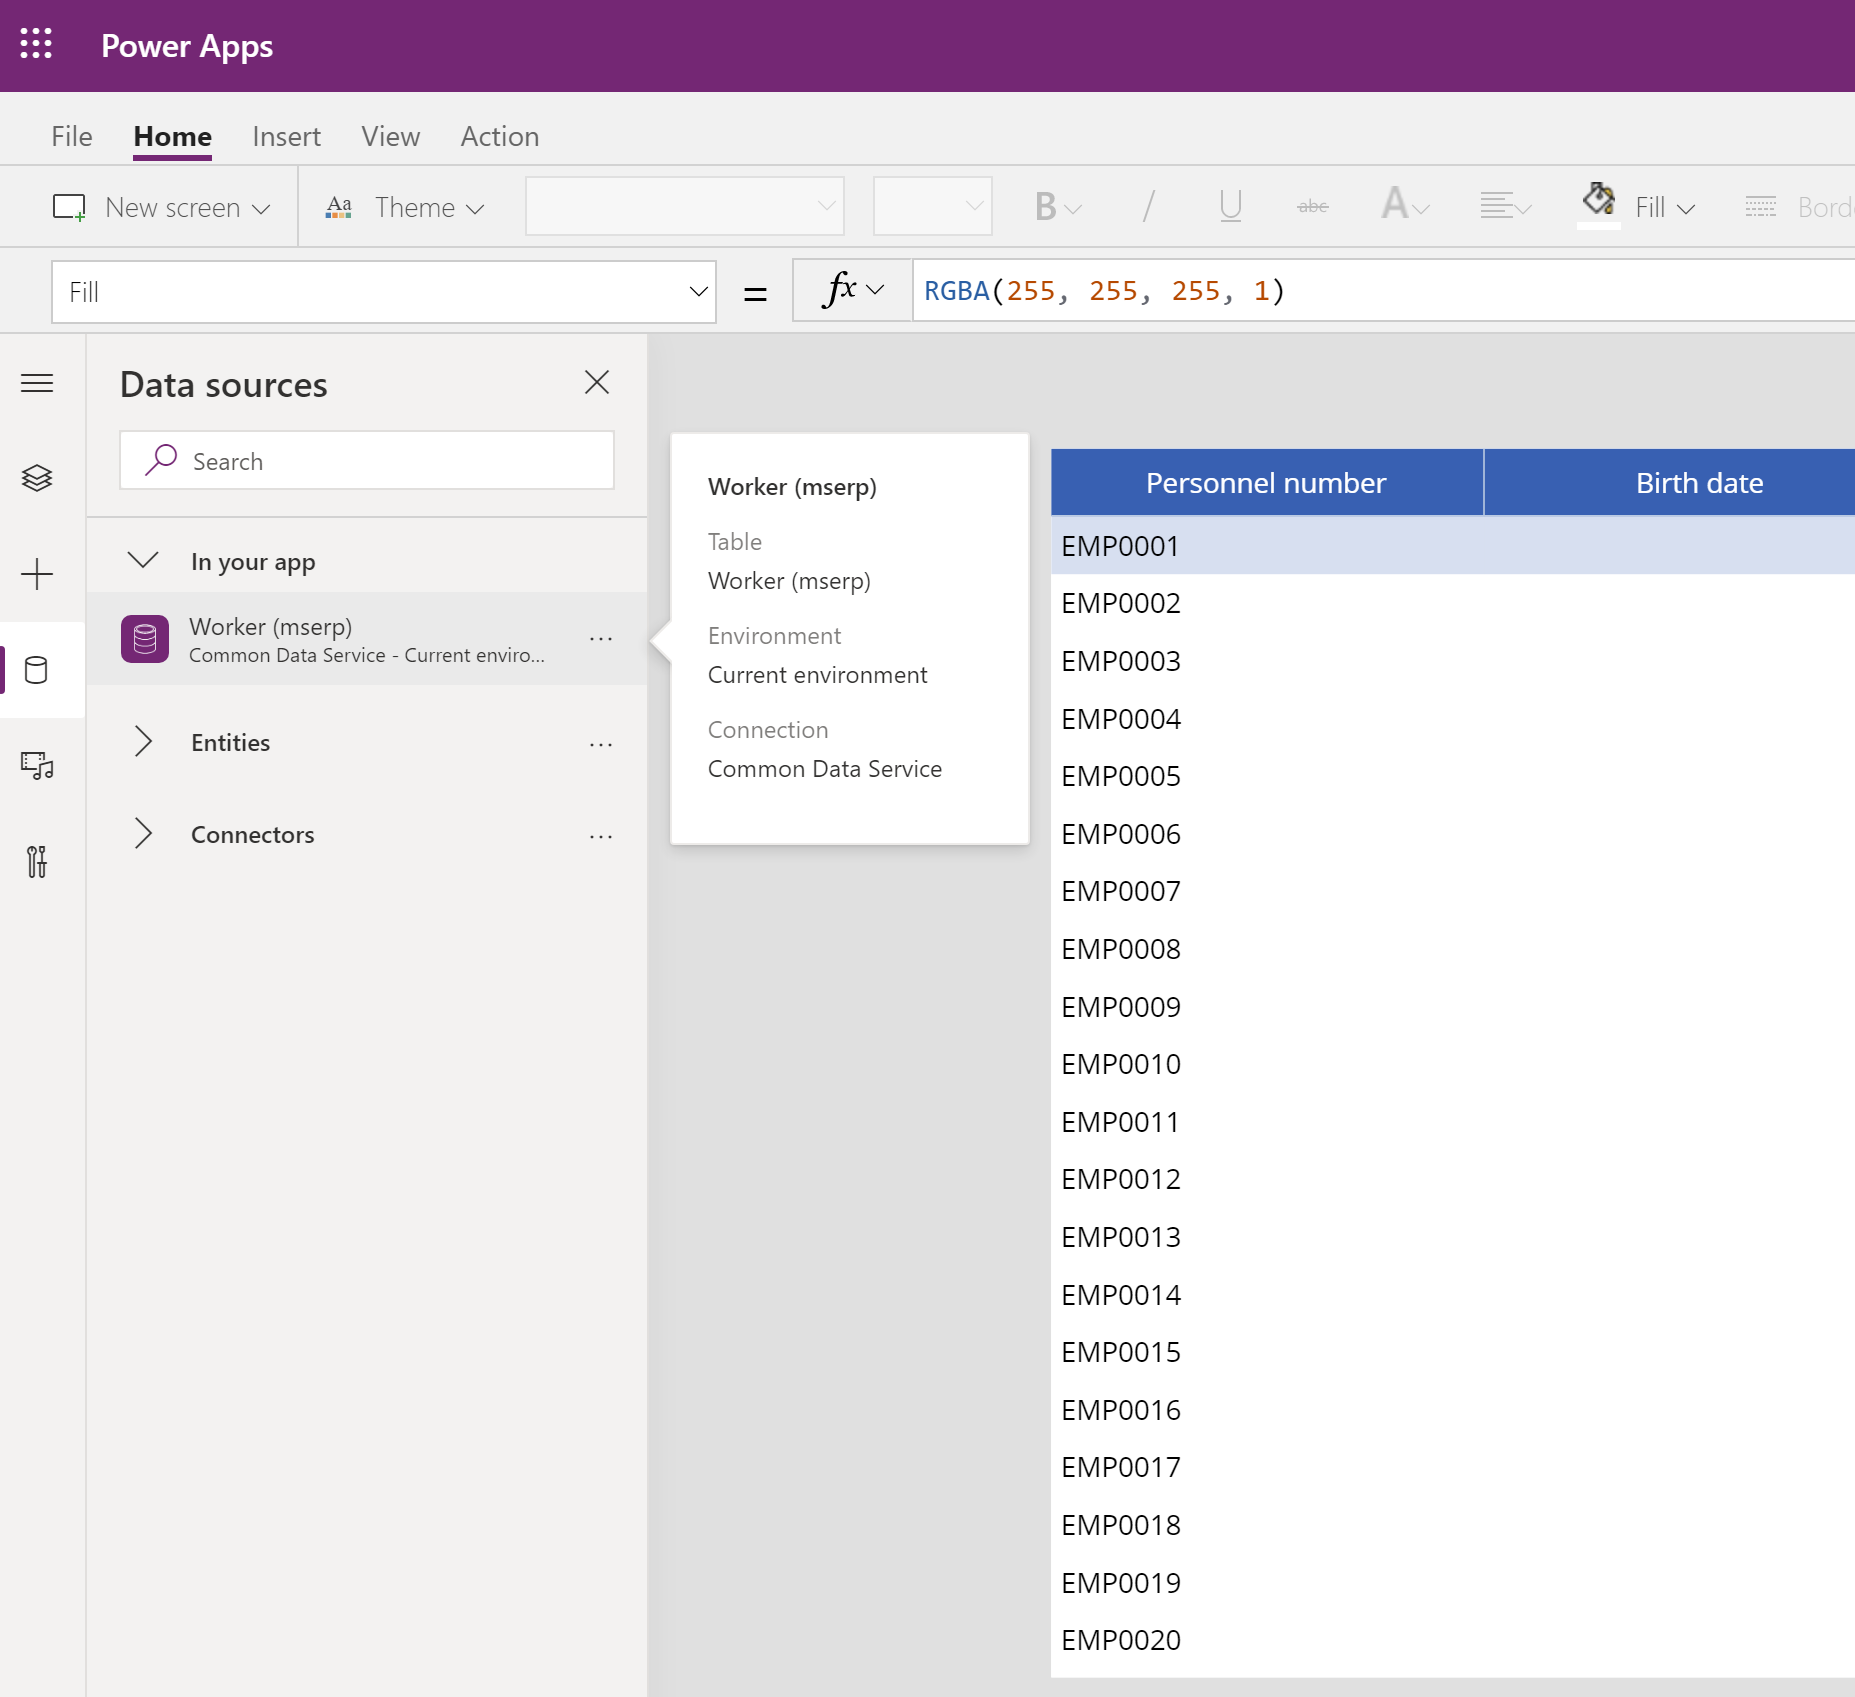Click the Worker (mserp) database icon

coord(145,639)
